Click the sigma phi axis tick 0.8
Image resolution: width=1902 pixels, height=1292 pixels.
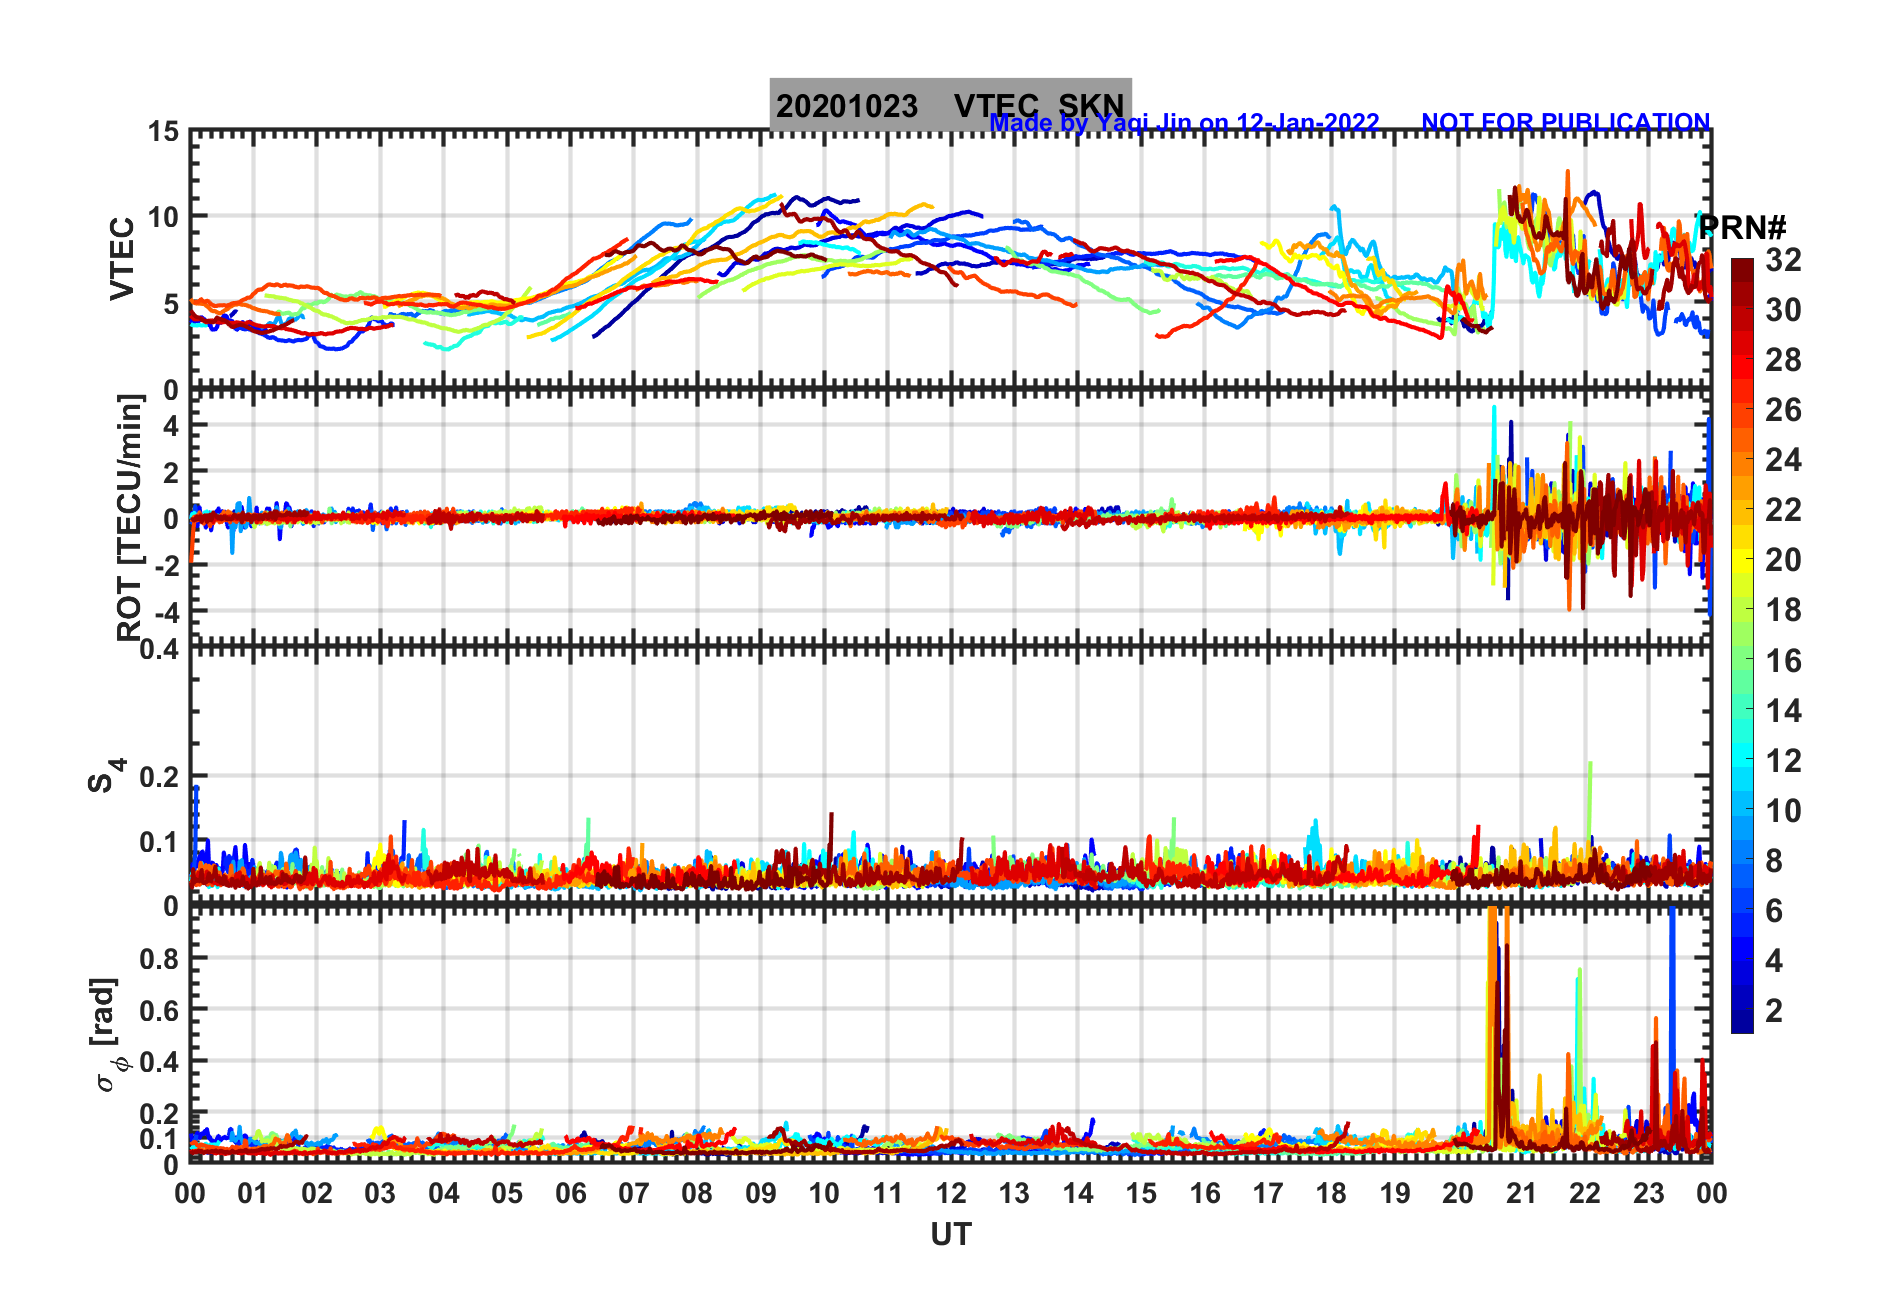point(159,958)
